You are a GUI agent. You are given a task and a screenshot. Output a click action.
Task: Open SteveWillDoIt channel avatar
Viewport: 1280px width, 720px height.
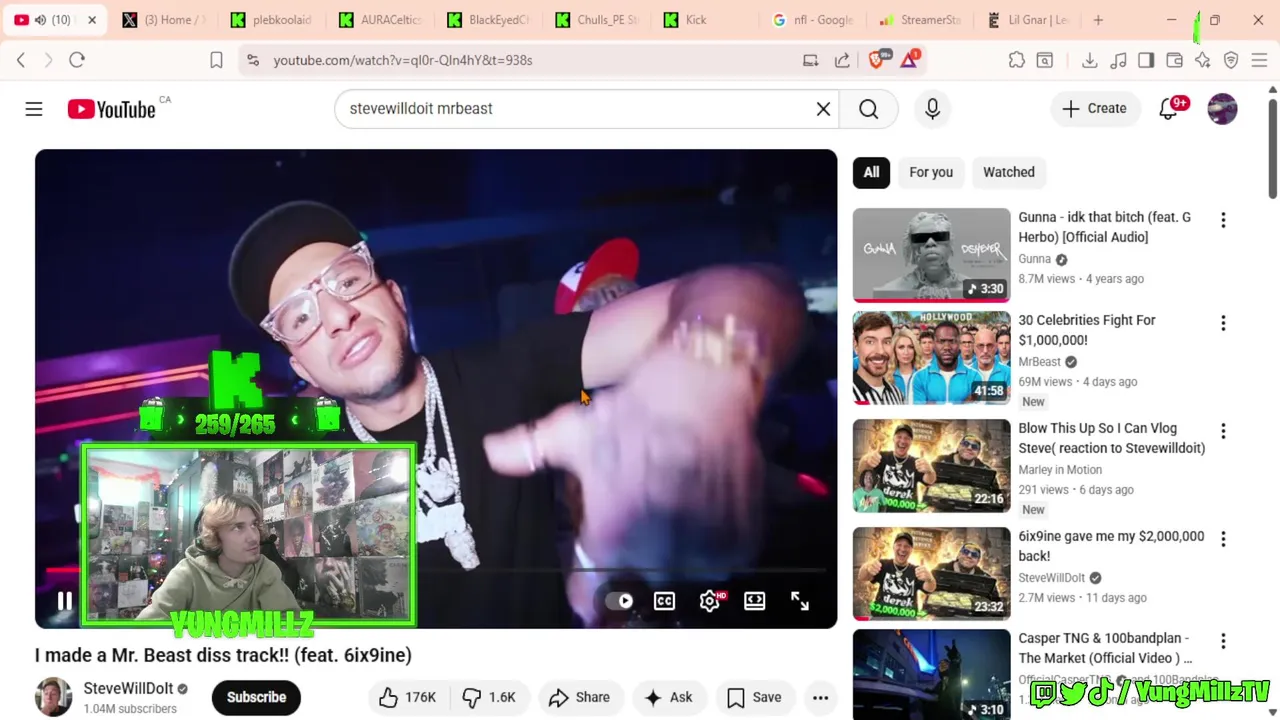pyautogui.click(x=53, y=697)
